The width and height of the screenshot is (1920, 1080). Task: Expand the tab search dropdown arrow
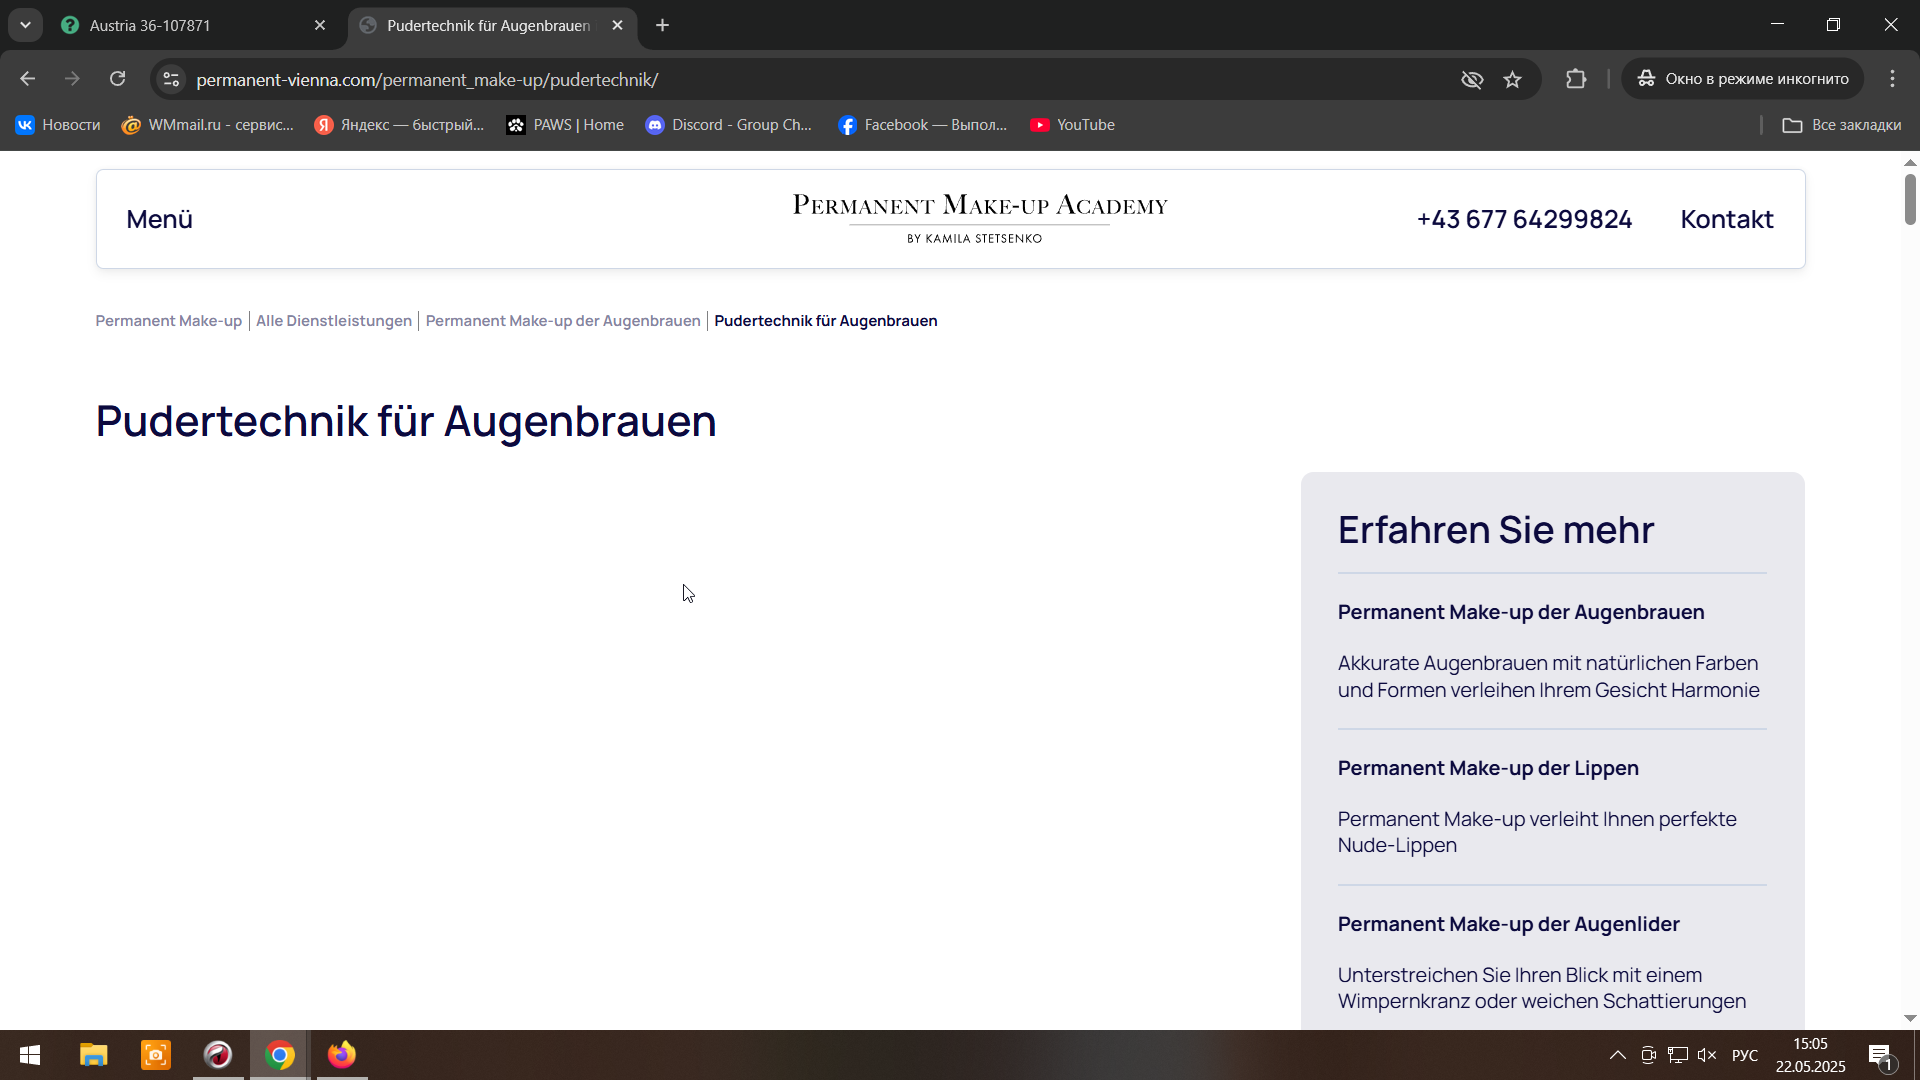click(25, 25)
